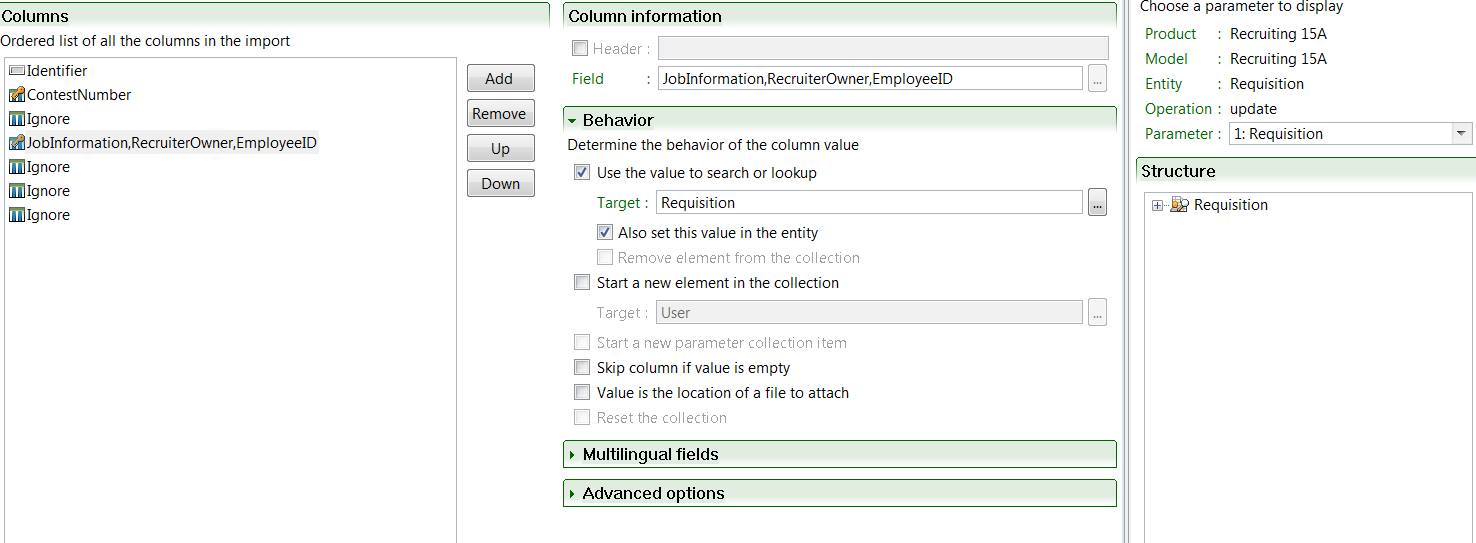Expand the Requisition tree node
The image size is (1476, 543).
tap(1158, 205)
